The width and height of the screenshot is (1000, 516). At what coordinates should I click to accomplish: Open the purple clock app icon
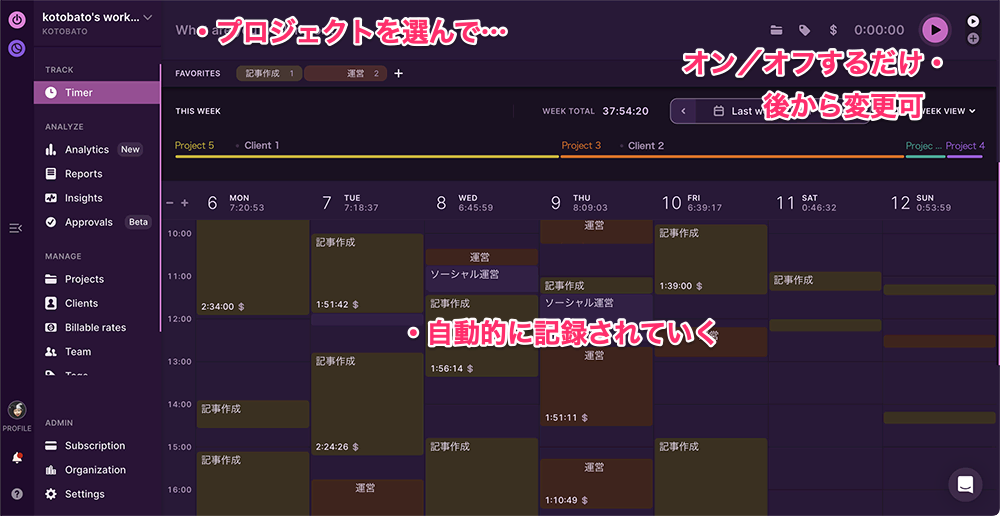click(17, 47)
